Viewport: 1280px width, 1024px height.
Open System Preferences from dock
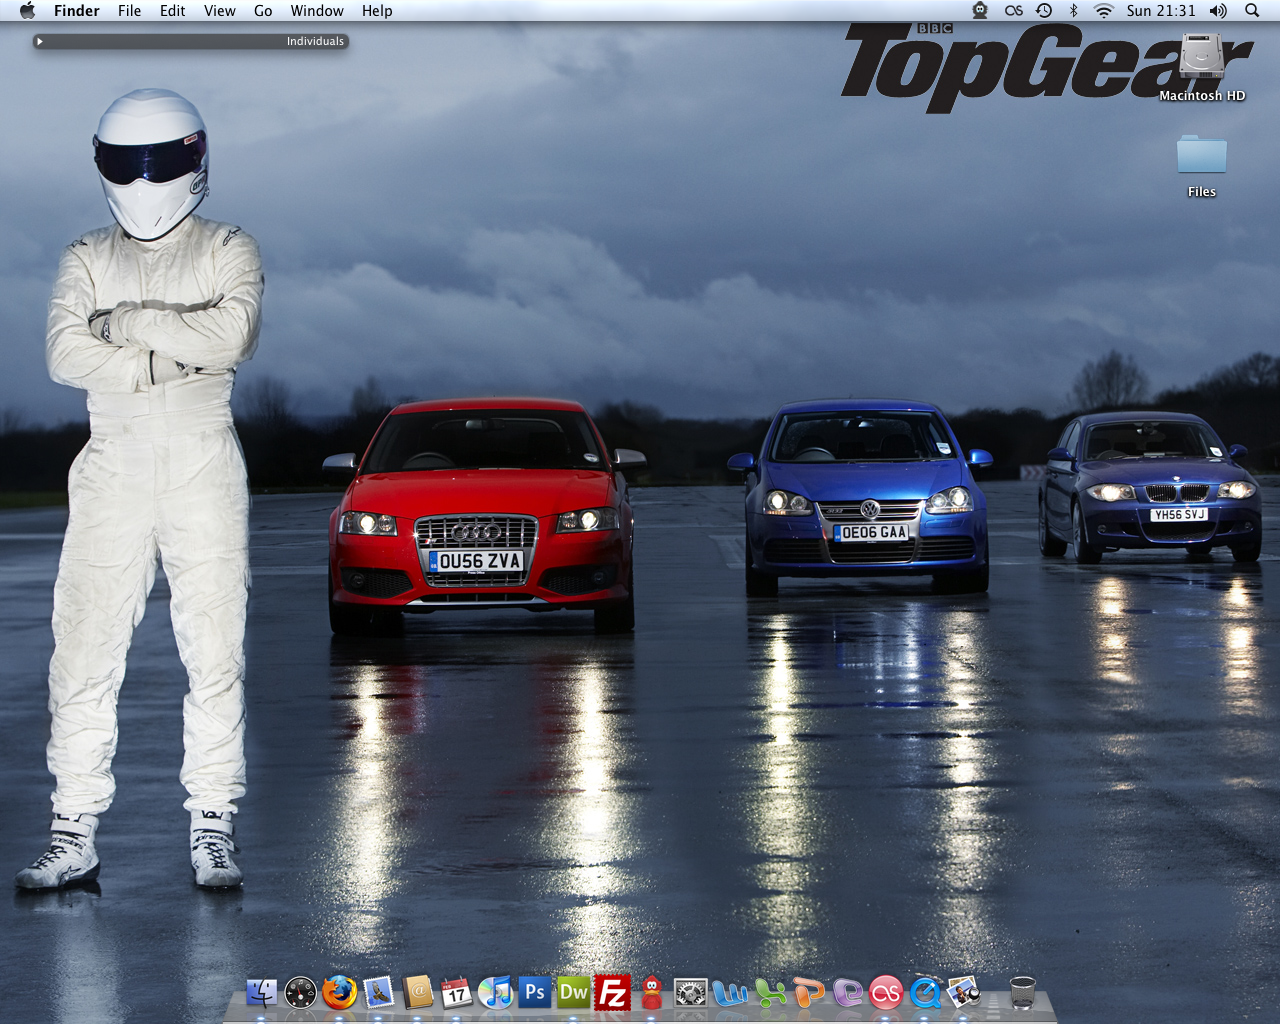pos(690,993)
